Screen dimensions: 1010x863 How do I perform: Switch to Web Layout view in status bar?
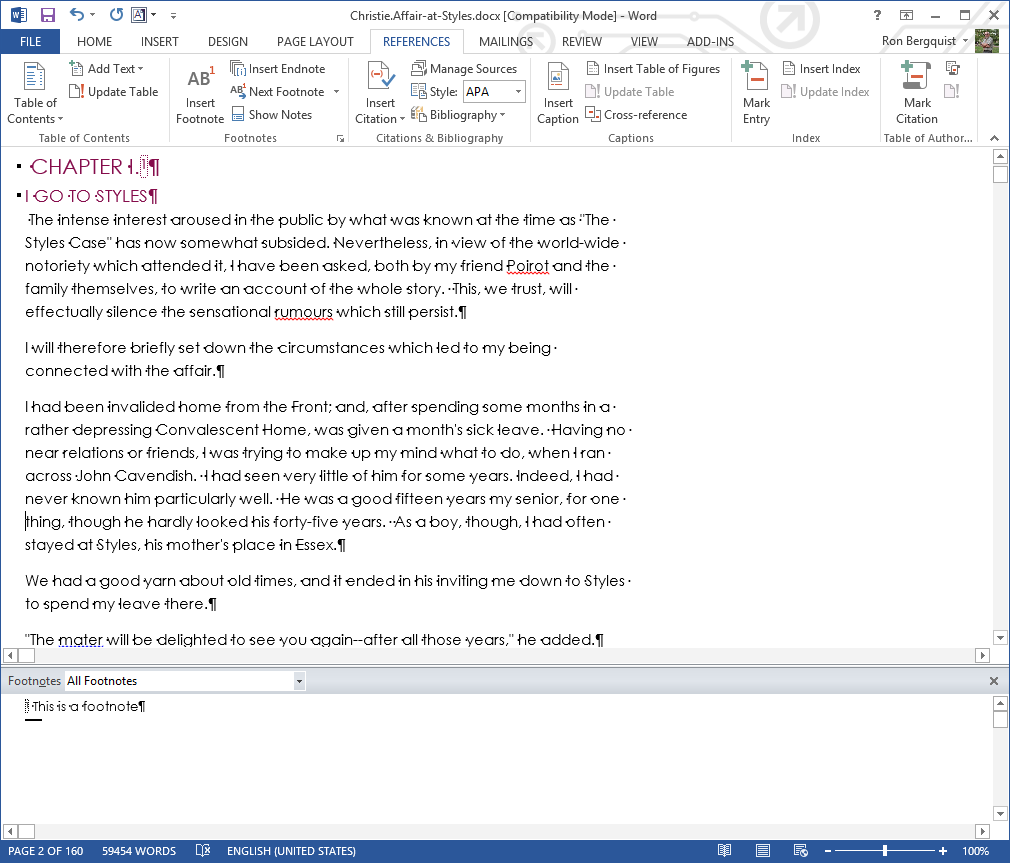[x=800, y=851]
